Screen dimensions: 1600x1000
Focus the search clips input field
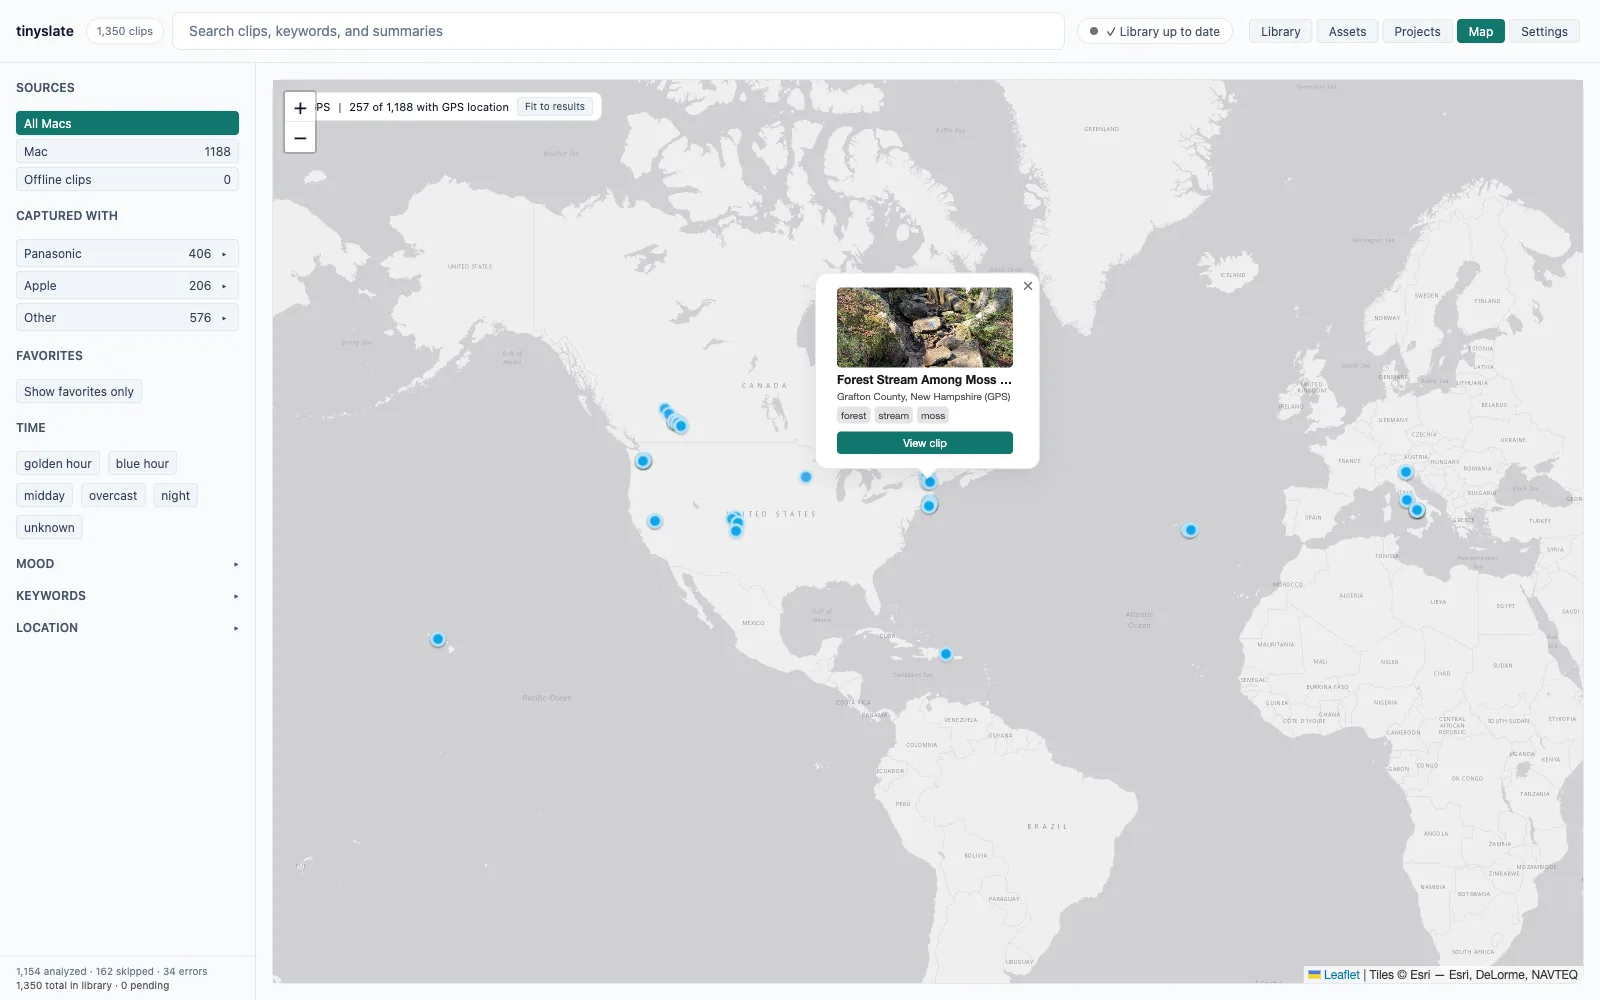[x=618, y=31]
